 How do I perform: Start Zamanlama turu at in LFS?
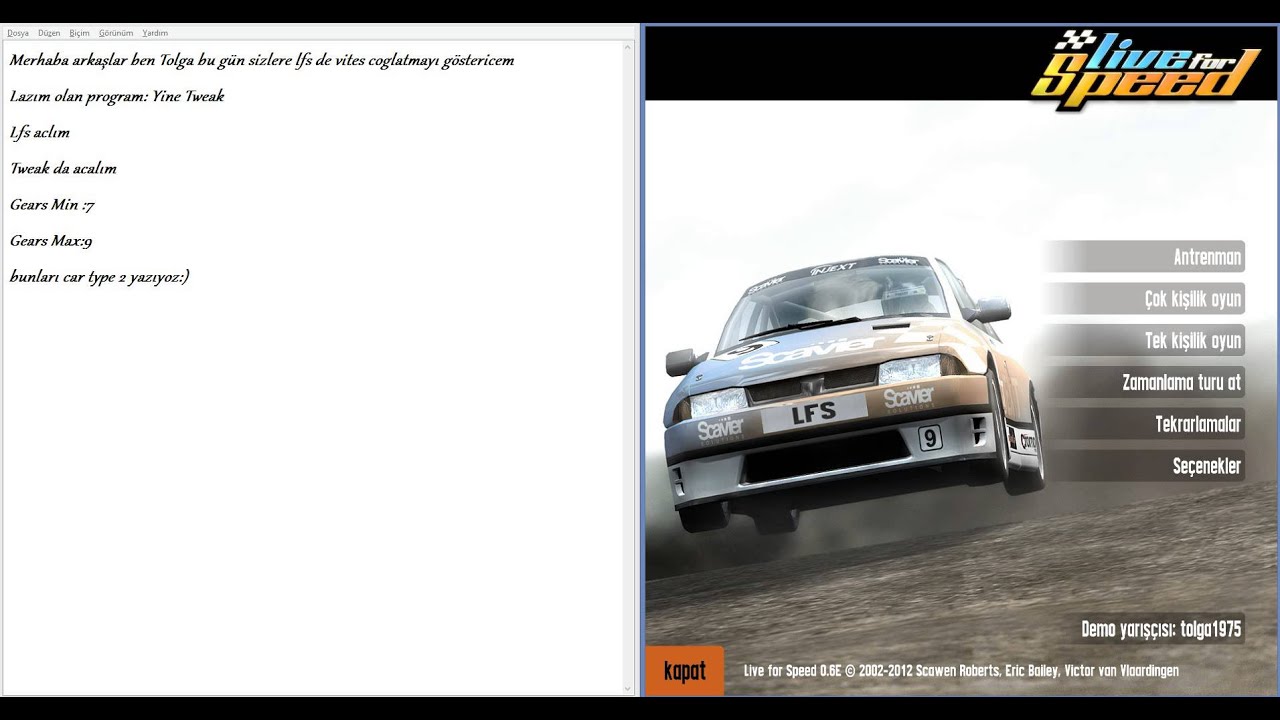click(x=1144, y=382)
